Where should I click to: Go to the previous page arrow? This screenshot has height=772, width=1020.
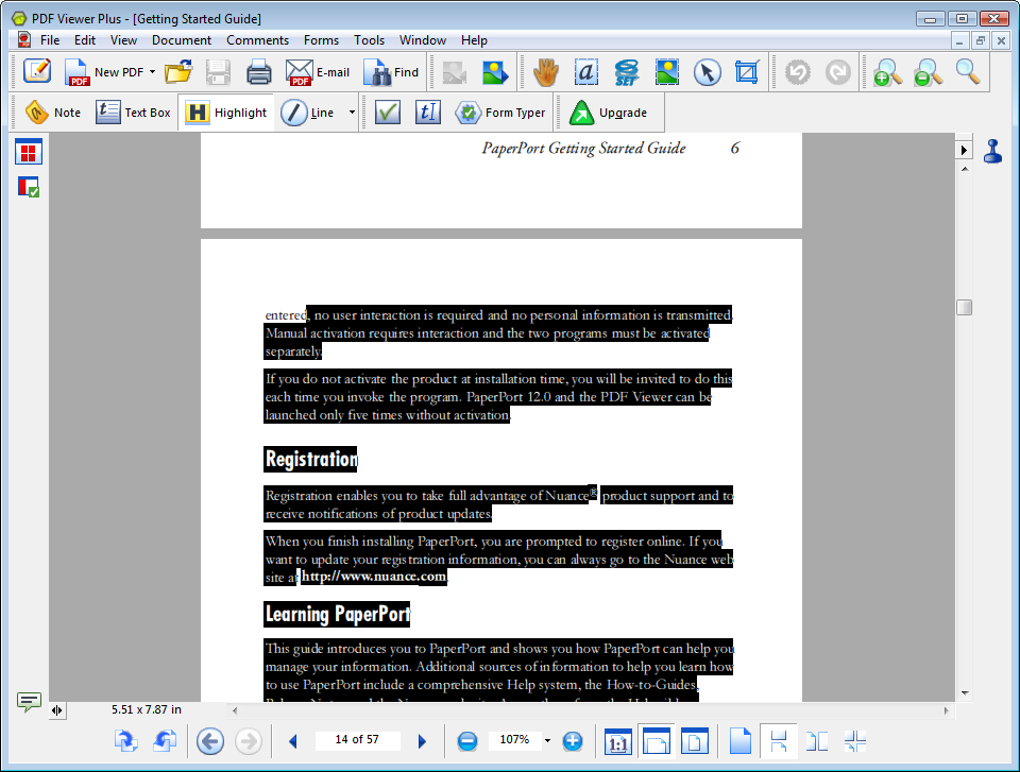point(293,741)
